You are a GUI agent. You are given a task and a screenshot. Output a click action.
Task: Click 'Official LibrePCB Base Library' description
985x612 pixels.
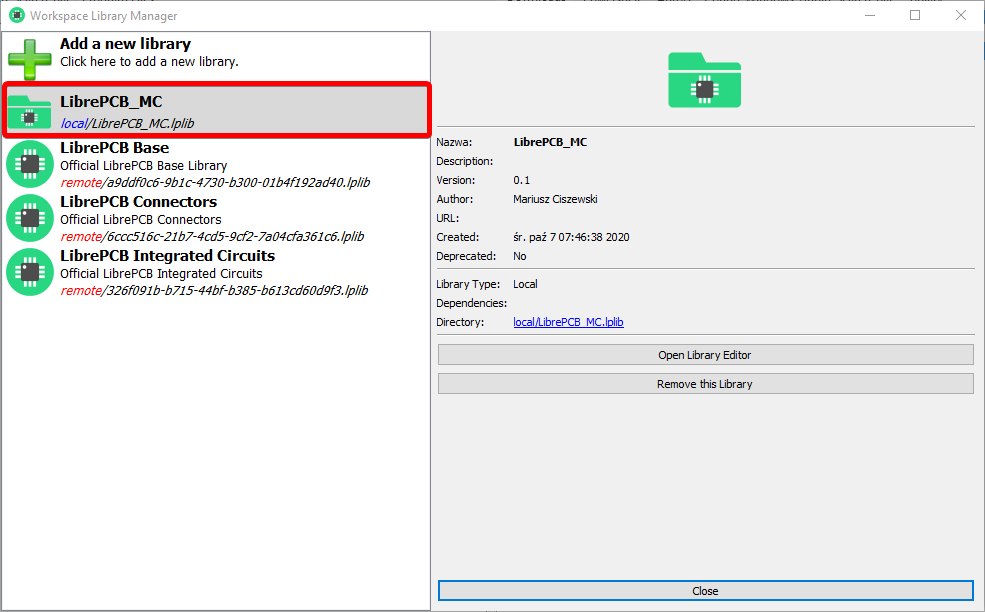point(144,165)
